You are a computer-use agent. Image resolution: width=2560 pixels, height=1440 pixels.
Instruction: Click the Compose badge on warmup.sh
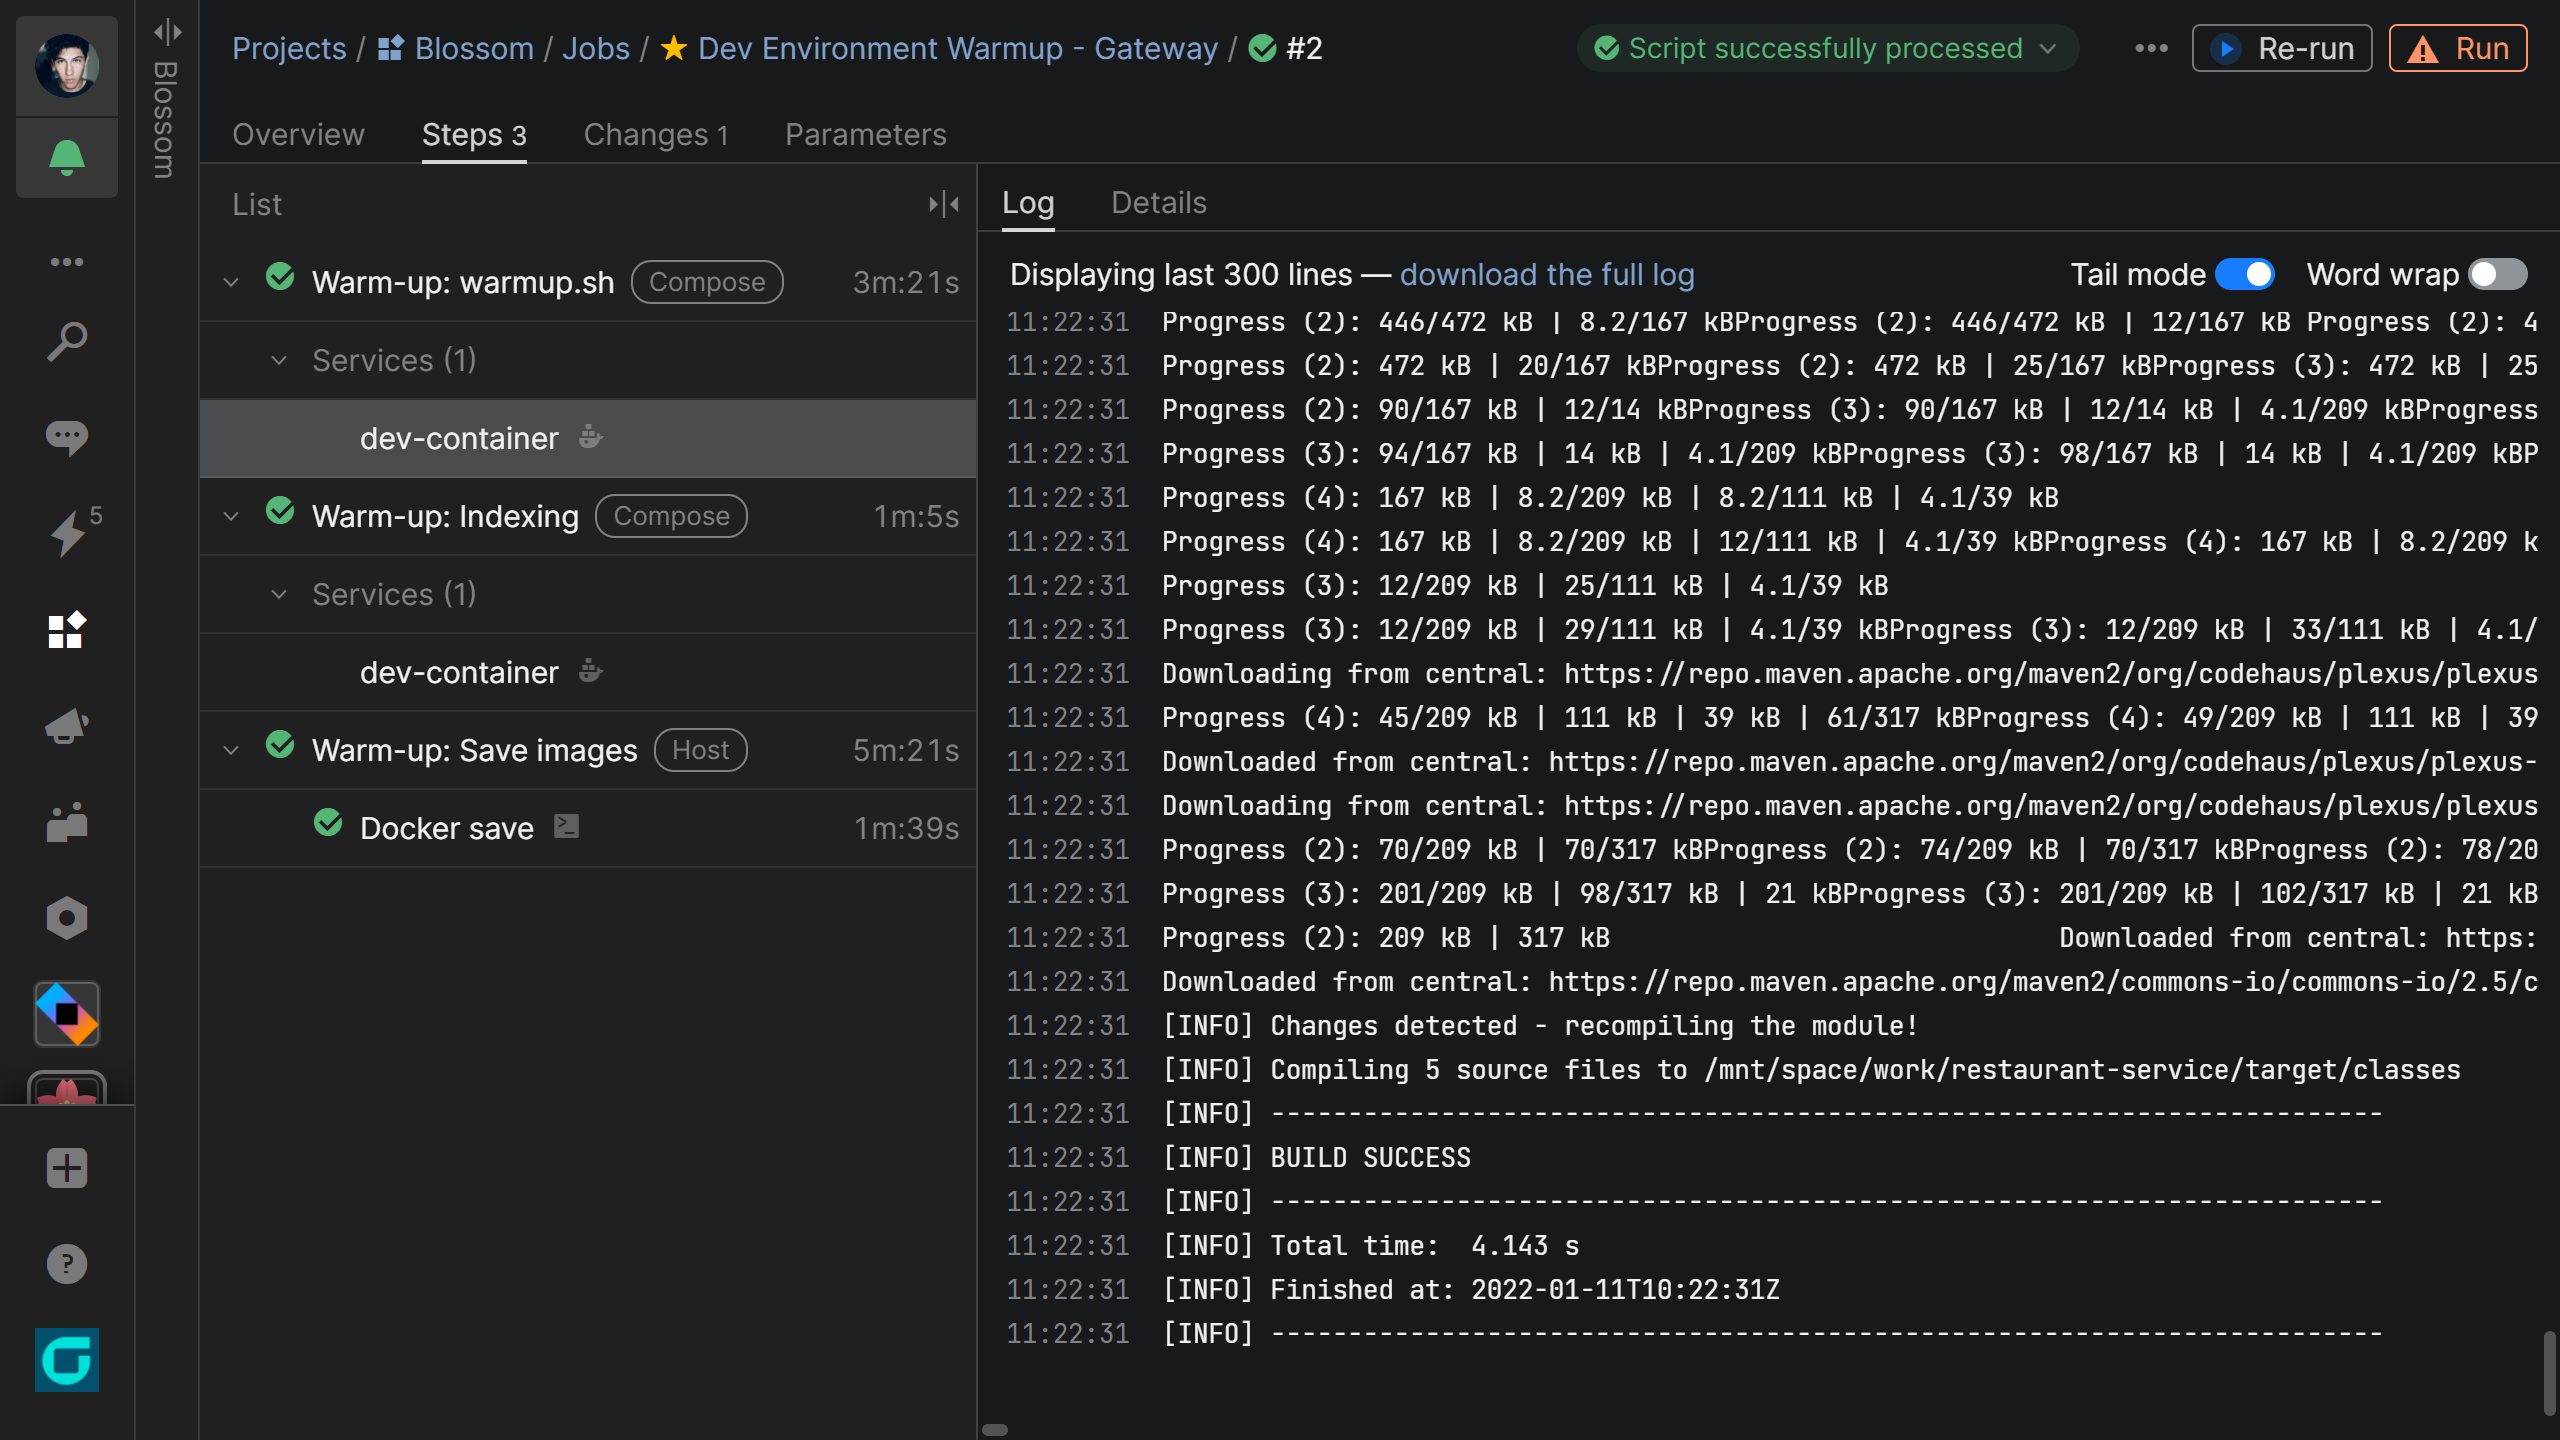click(x=707, y=282)
